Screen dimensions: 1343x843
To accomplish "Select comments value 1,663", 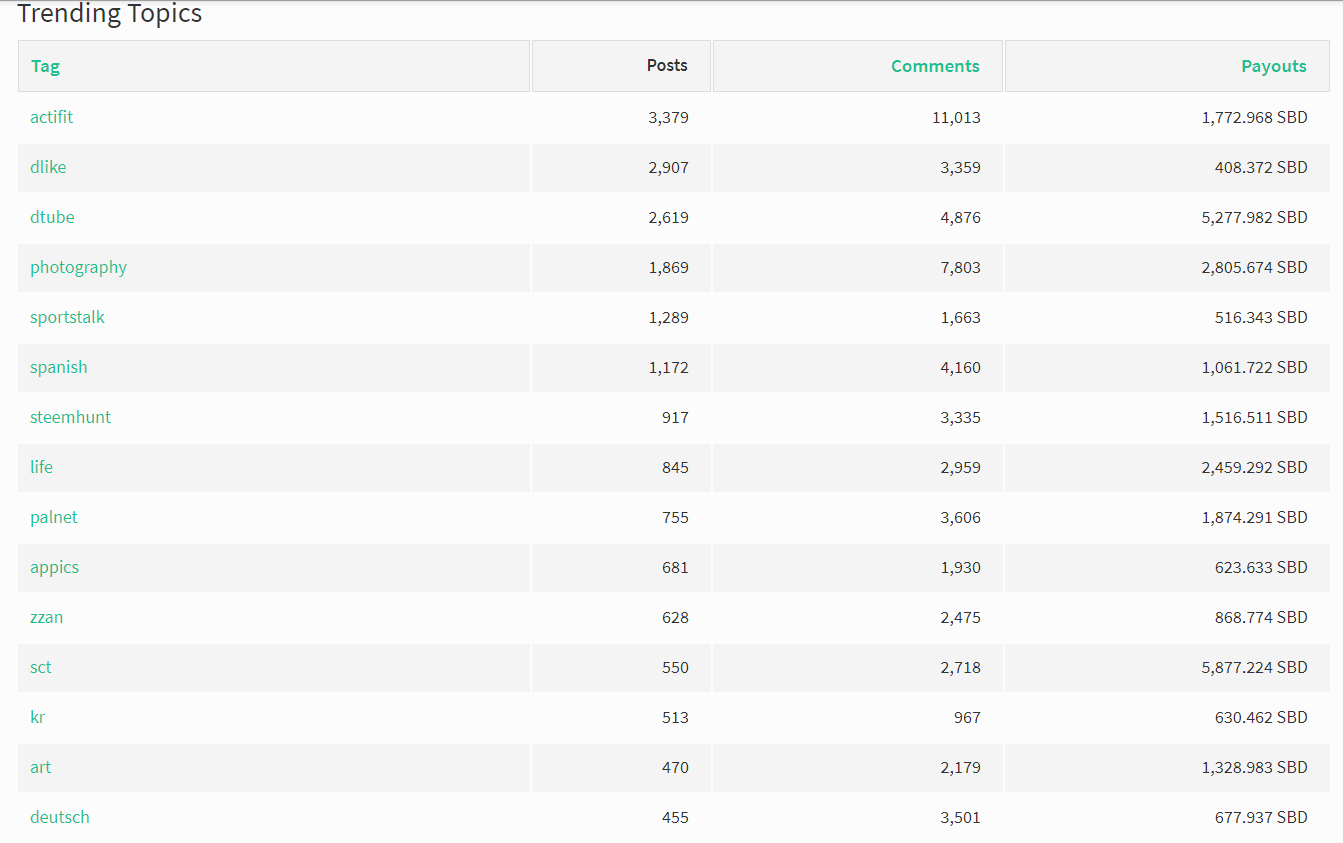I will [960, 317].
